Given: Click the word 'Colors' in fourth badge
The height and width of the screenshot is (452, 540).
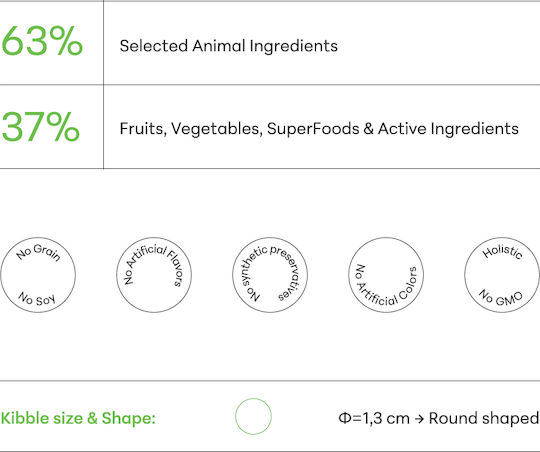Looking at the screenshot, I should (408, 285).
